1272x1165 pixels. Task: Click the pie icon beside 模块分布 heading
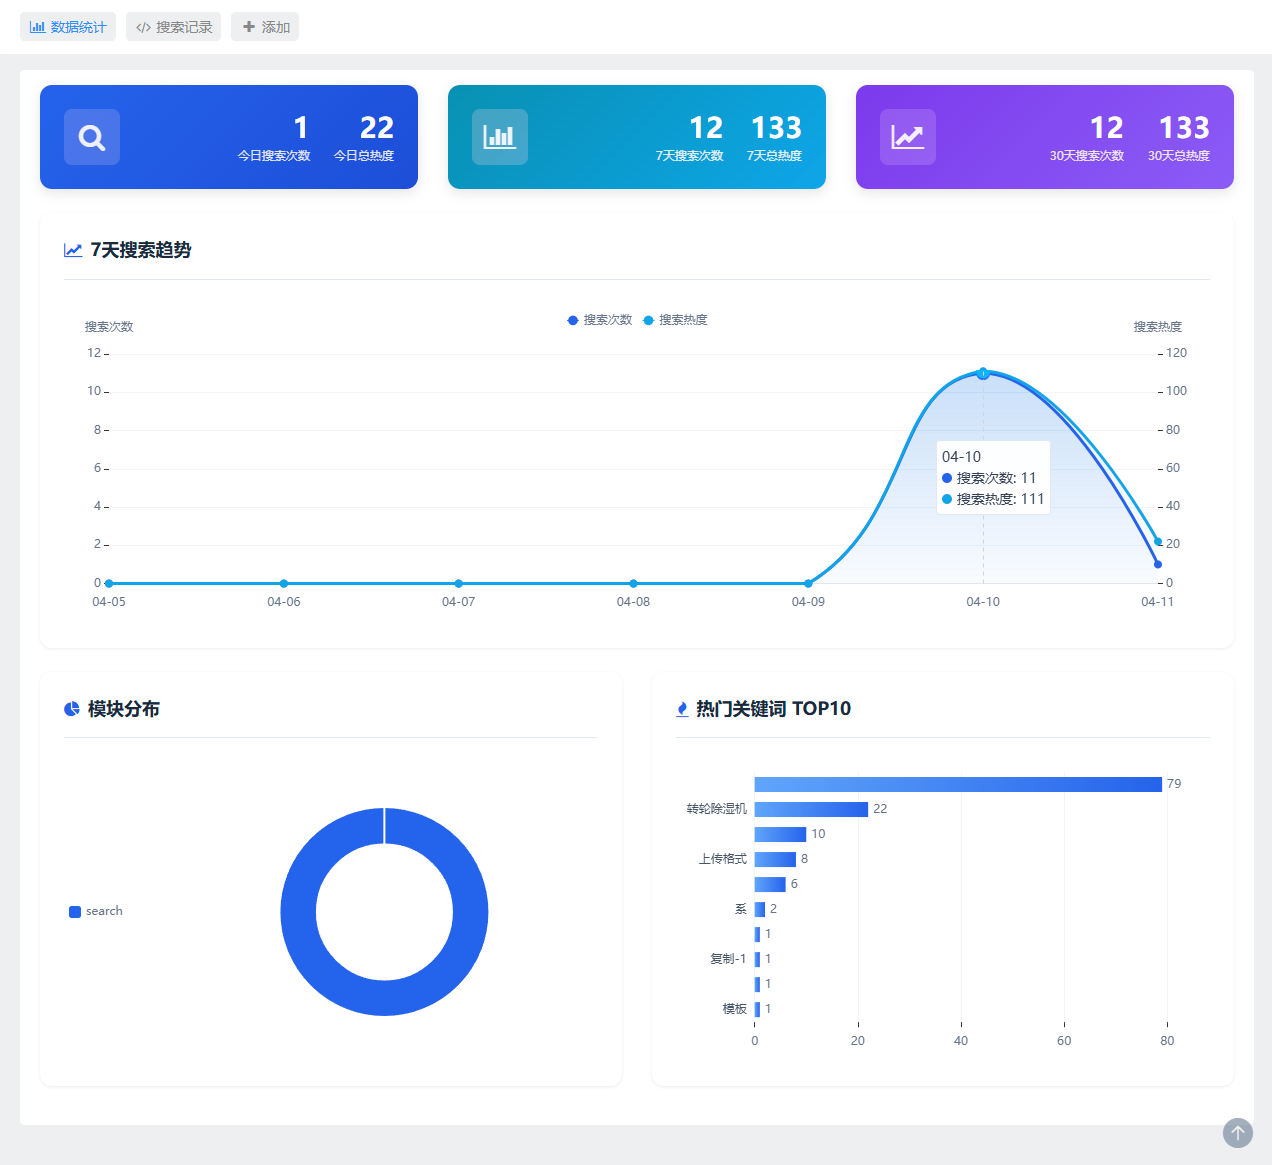72,709
